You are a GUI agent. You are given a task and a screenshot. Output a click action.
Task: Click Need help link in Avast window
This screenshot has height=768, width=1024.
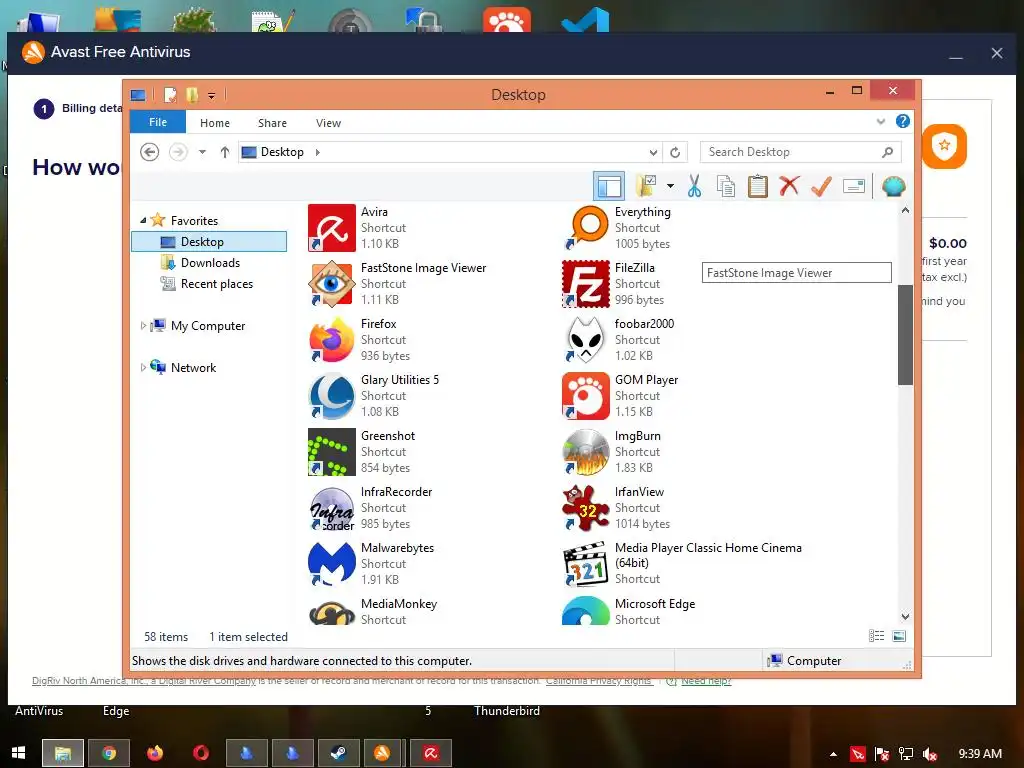(706, 681)
